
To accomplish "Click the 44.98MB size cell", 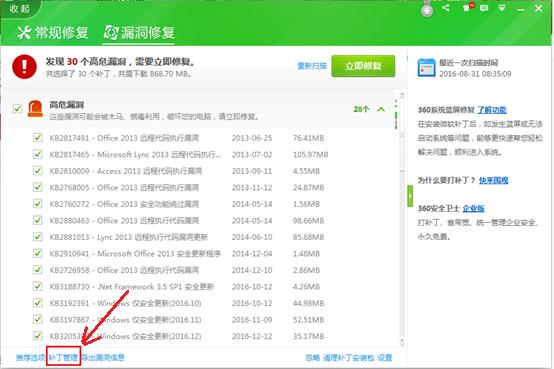I will point(308,303).
